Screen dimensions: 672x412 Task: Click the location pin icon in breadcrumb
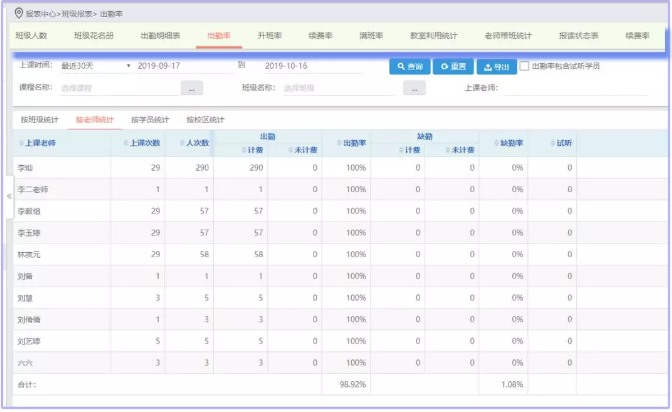coord(18,13)
